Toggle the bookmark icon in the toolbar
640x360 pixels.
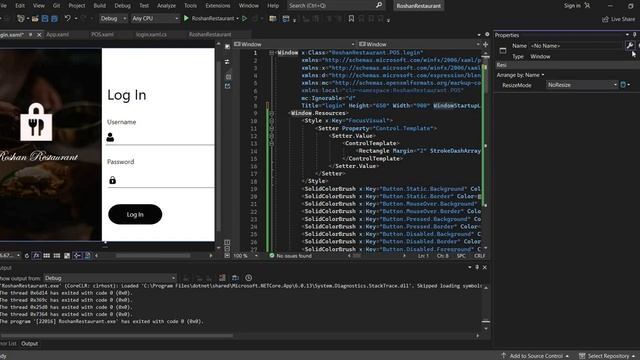(x=351, y=18)
